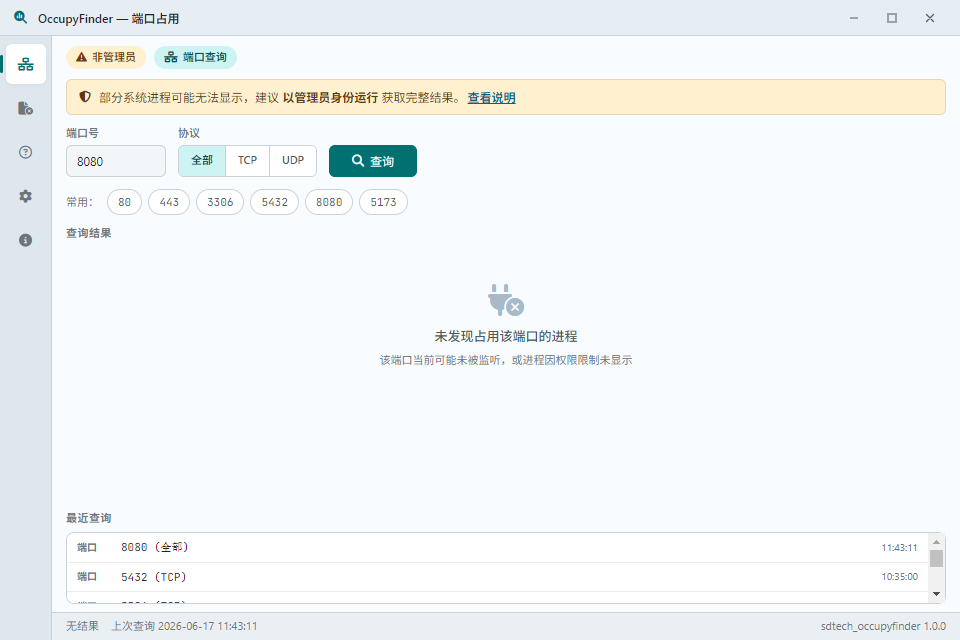The image size is (960, 640).
Task: Select the TCP protocol option
Action: (x=247, y=160)
